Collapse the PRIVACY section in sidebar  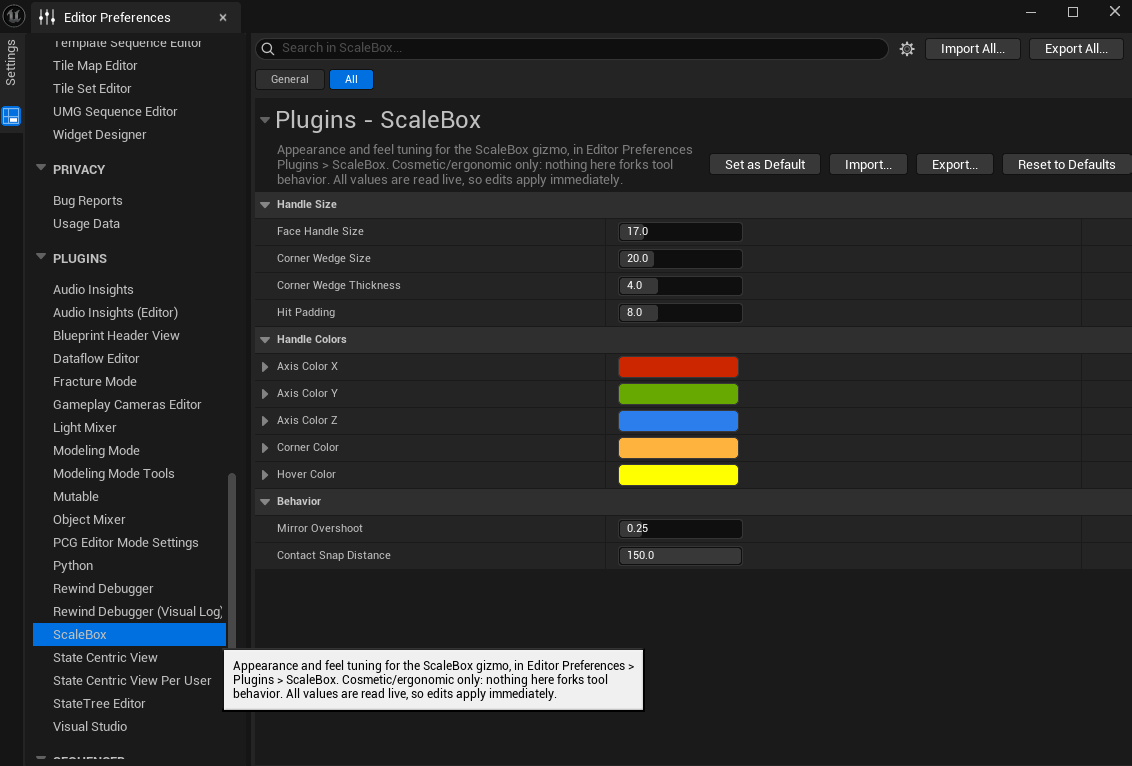click(41, 168)
